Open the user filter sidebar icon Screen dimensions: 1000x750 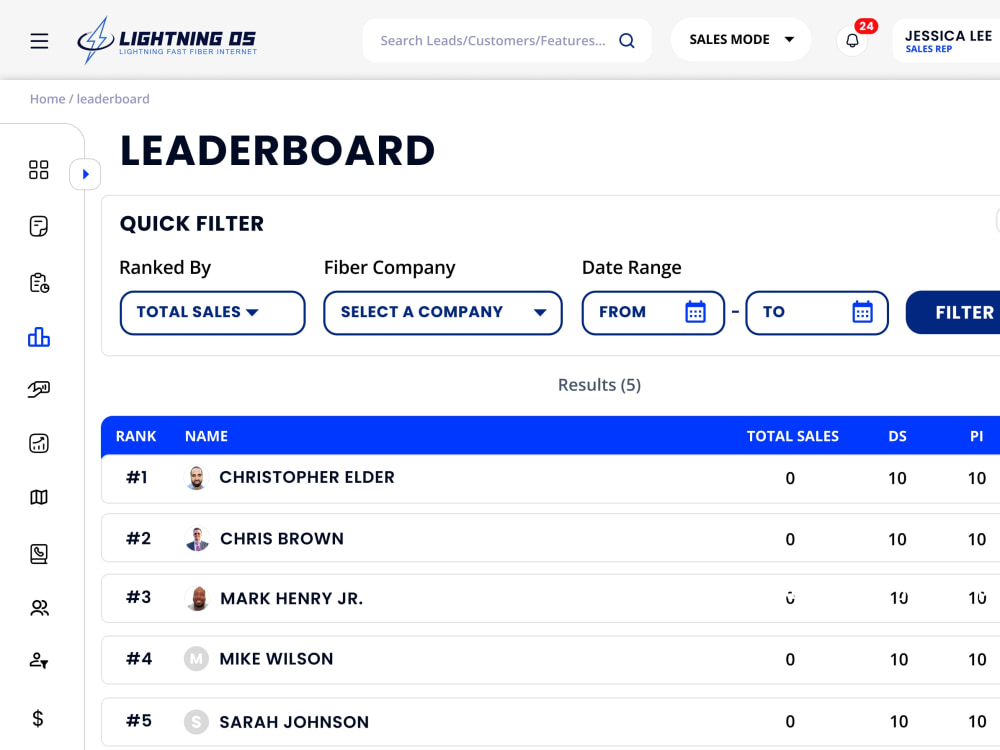(x=38, y=660)
